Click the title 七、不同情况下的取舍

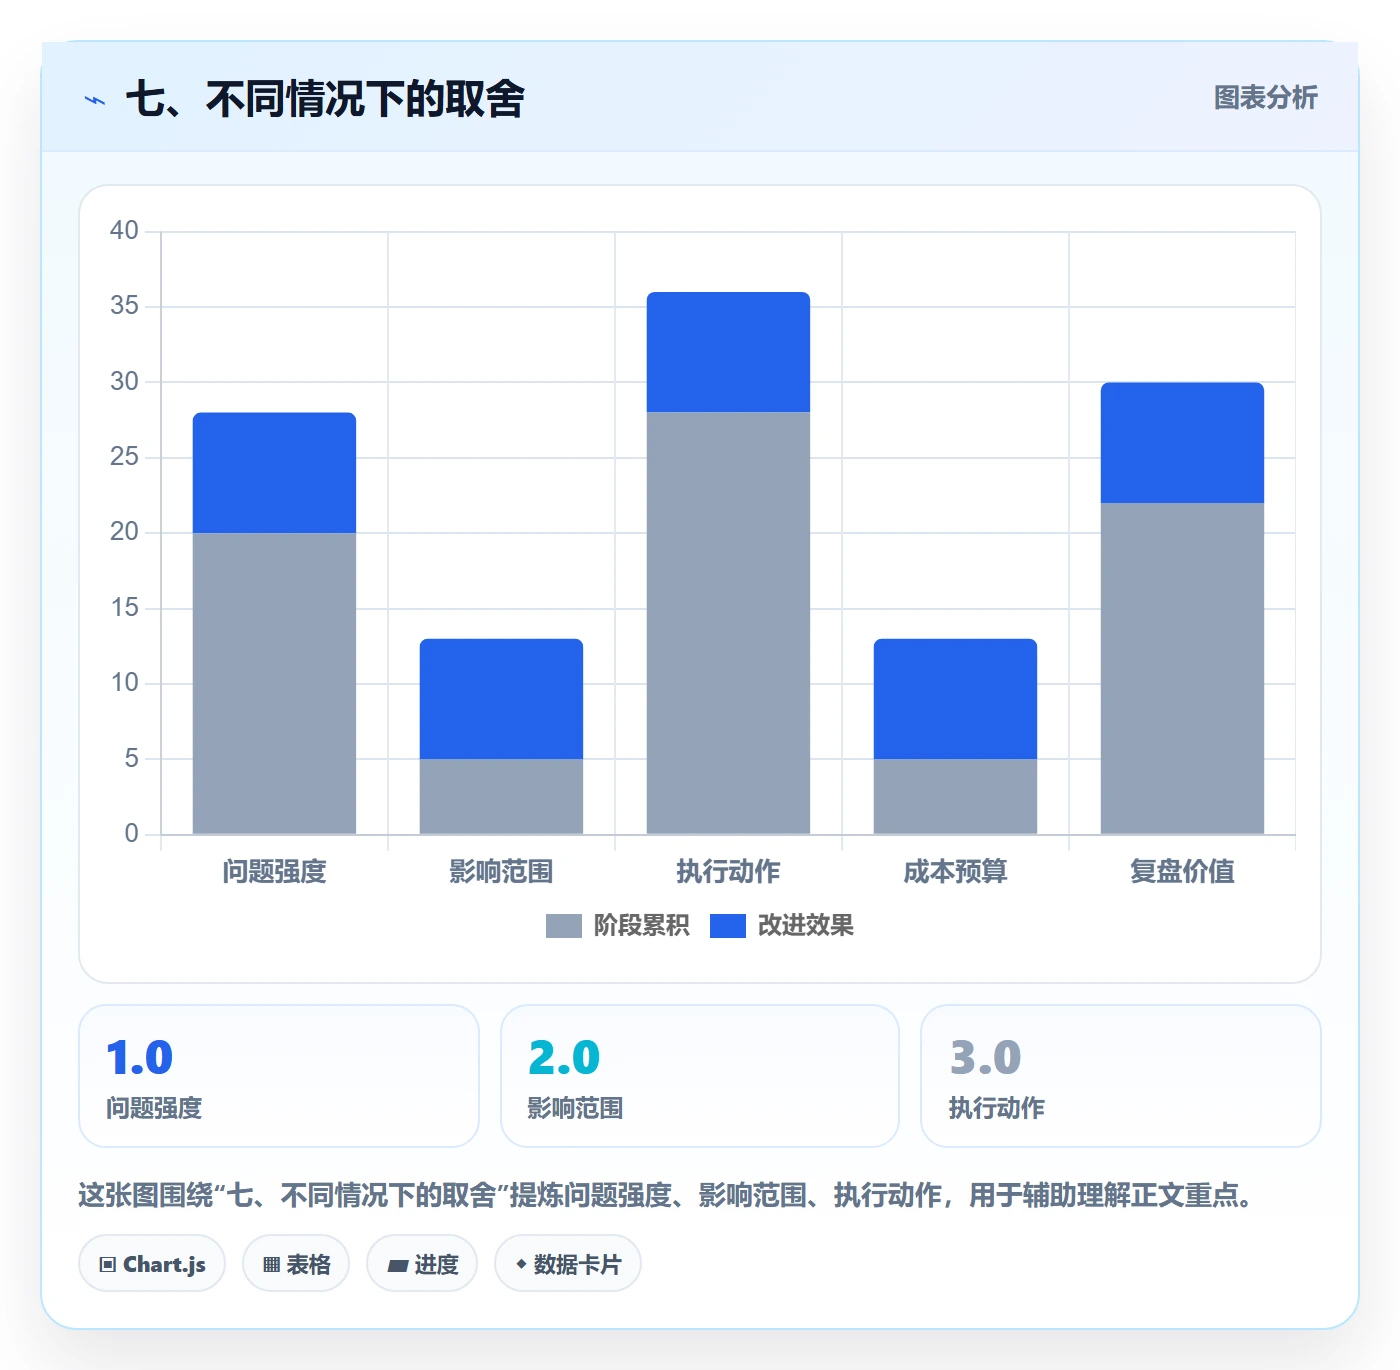point(325,99)
